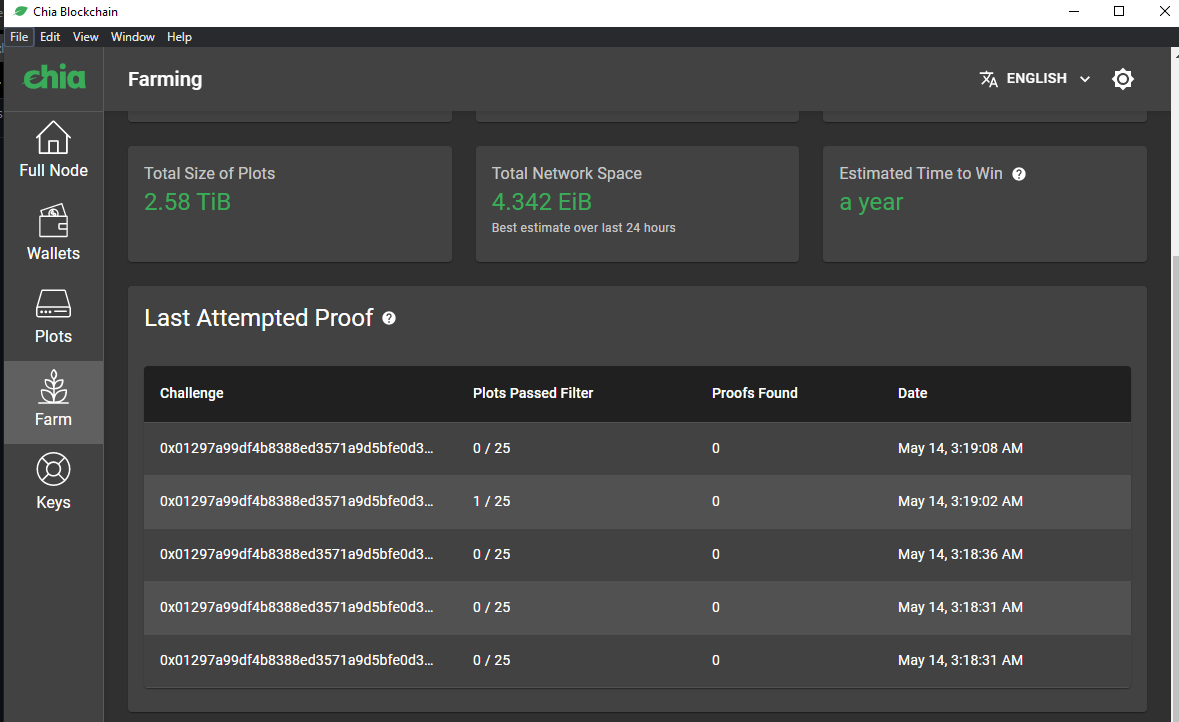Minimize the Chia Blockchain window
1179x722 pixels.
(x=1074, y=11)
